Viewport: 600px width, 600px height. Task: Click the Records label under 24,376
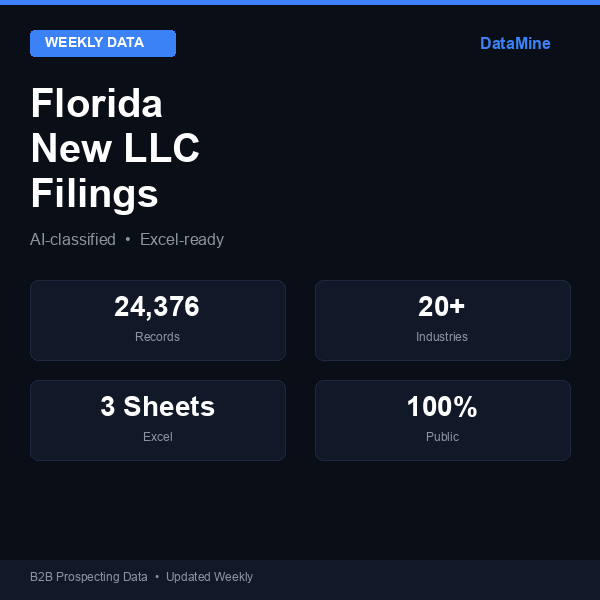click(157, 337)
